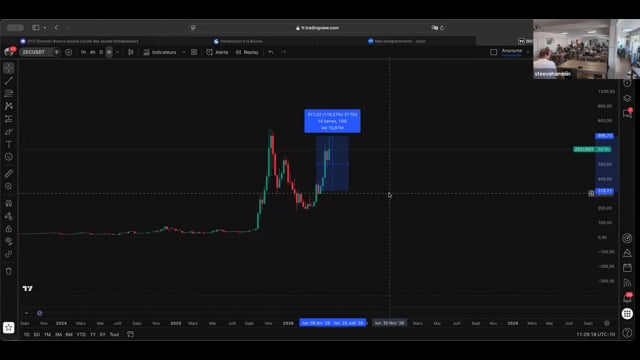
Task: Toggle stay in drawing mode
Action: [x=9, y=216]
